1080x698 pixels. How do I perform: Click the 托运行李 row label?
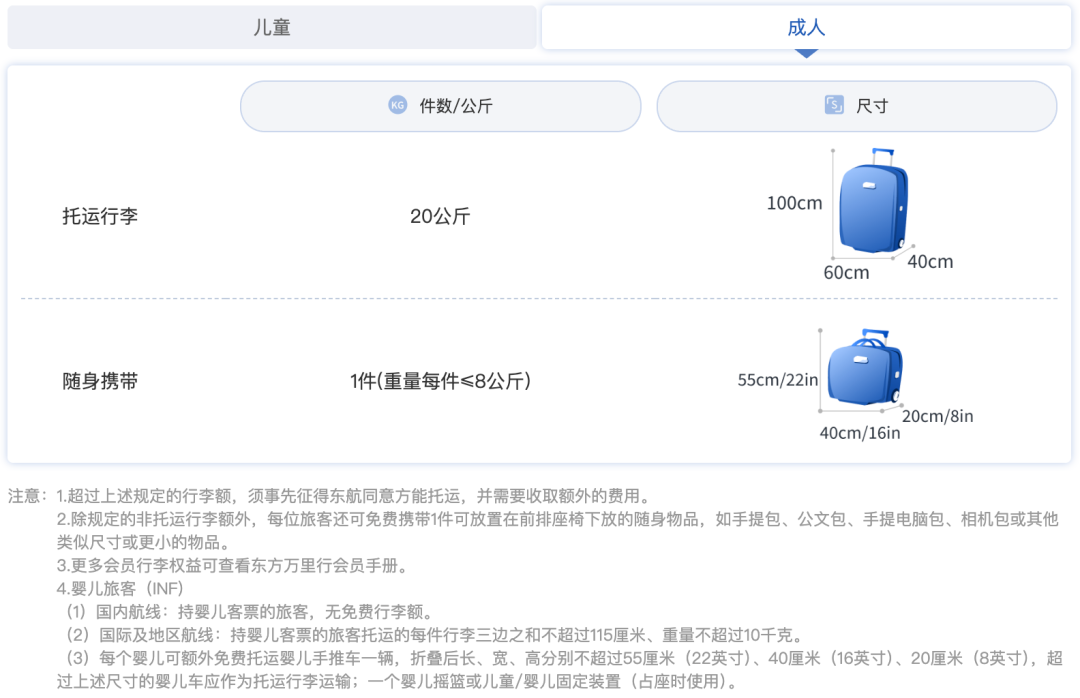[x=100, y=216]
